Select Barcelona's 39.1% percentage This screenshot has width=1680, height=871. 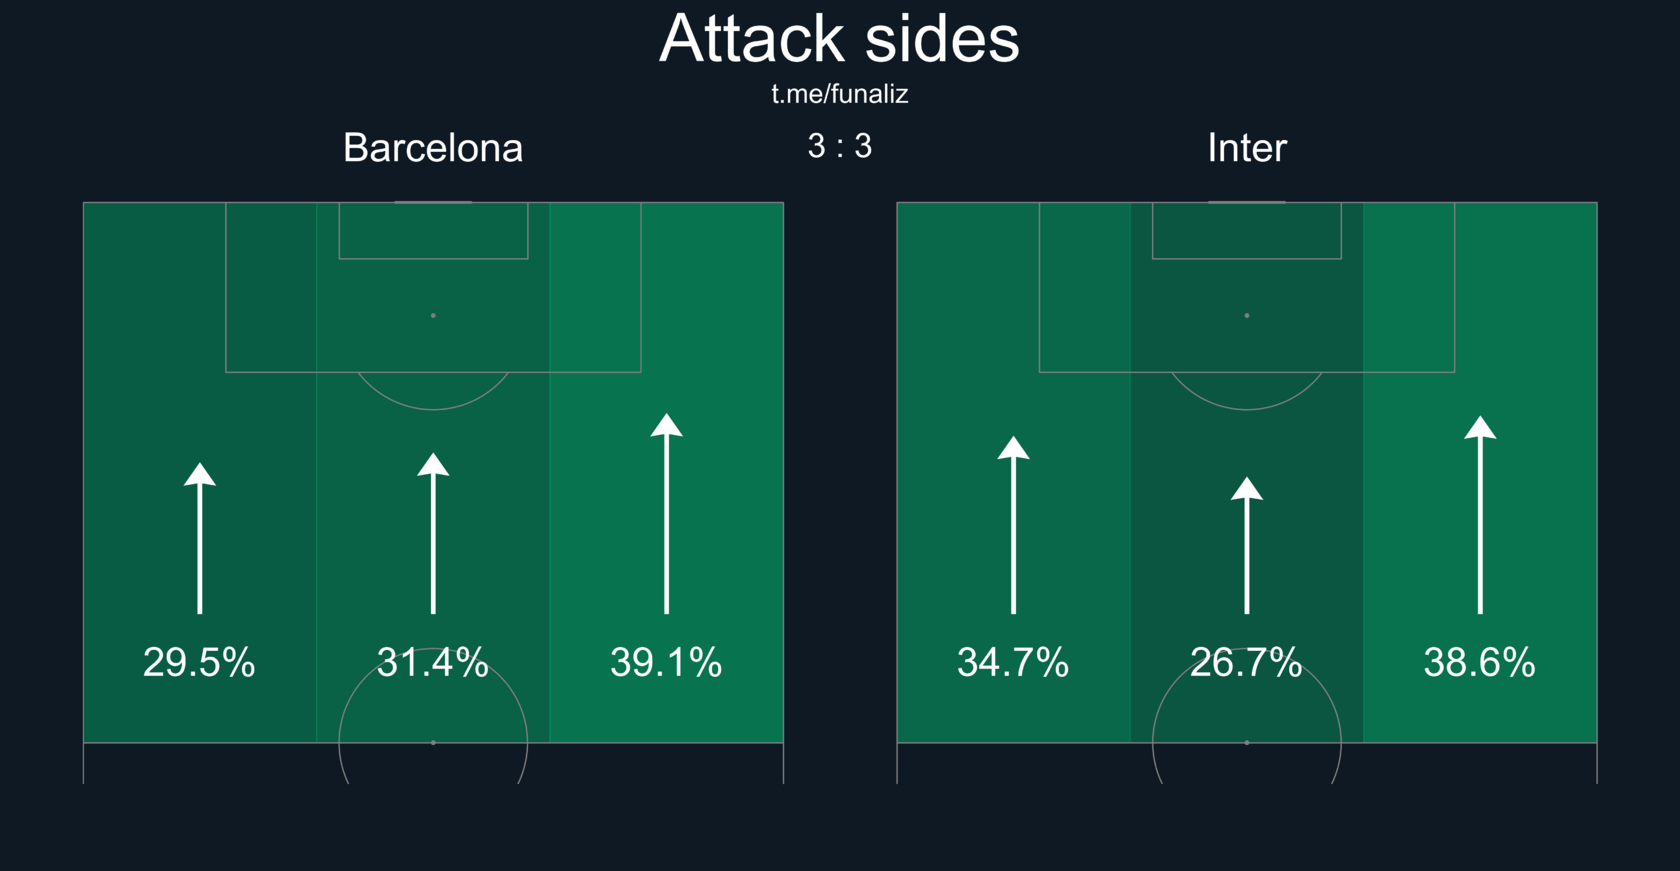[666, 662]
